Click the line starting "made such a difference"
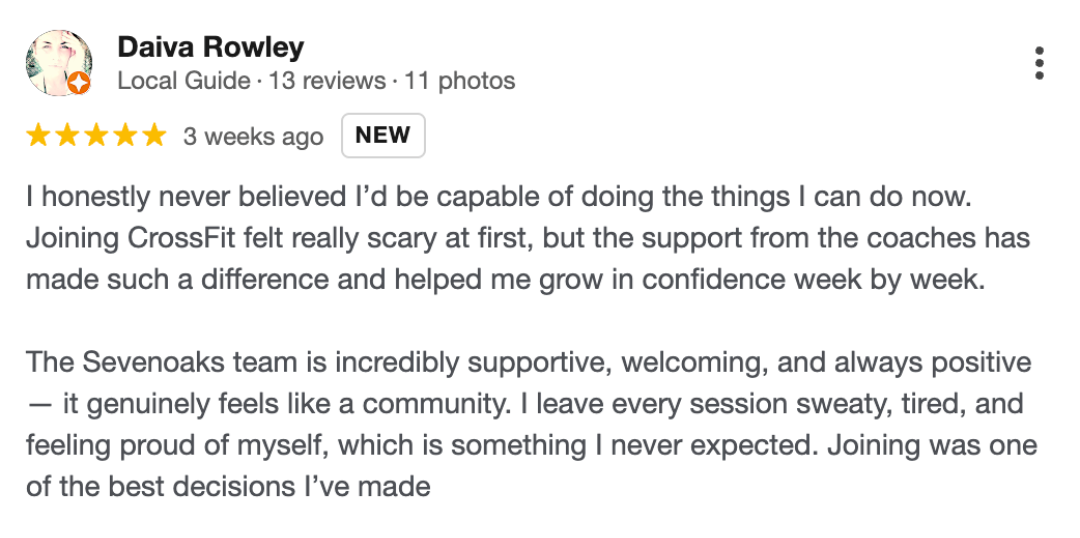1080x538 pixels. [x=505, y=280]
